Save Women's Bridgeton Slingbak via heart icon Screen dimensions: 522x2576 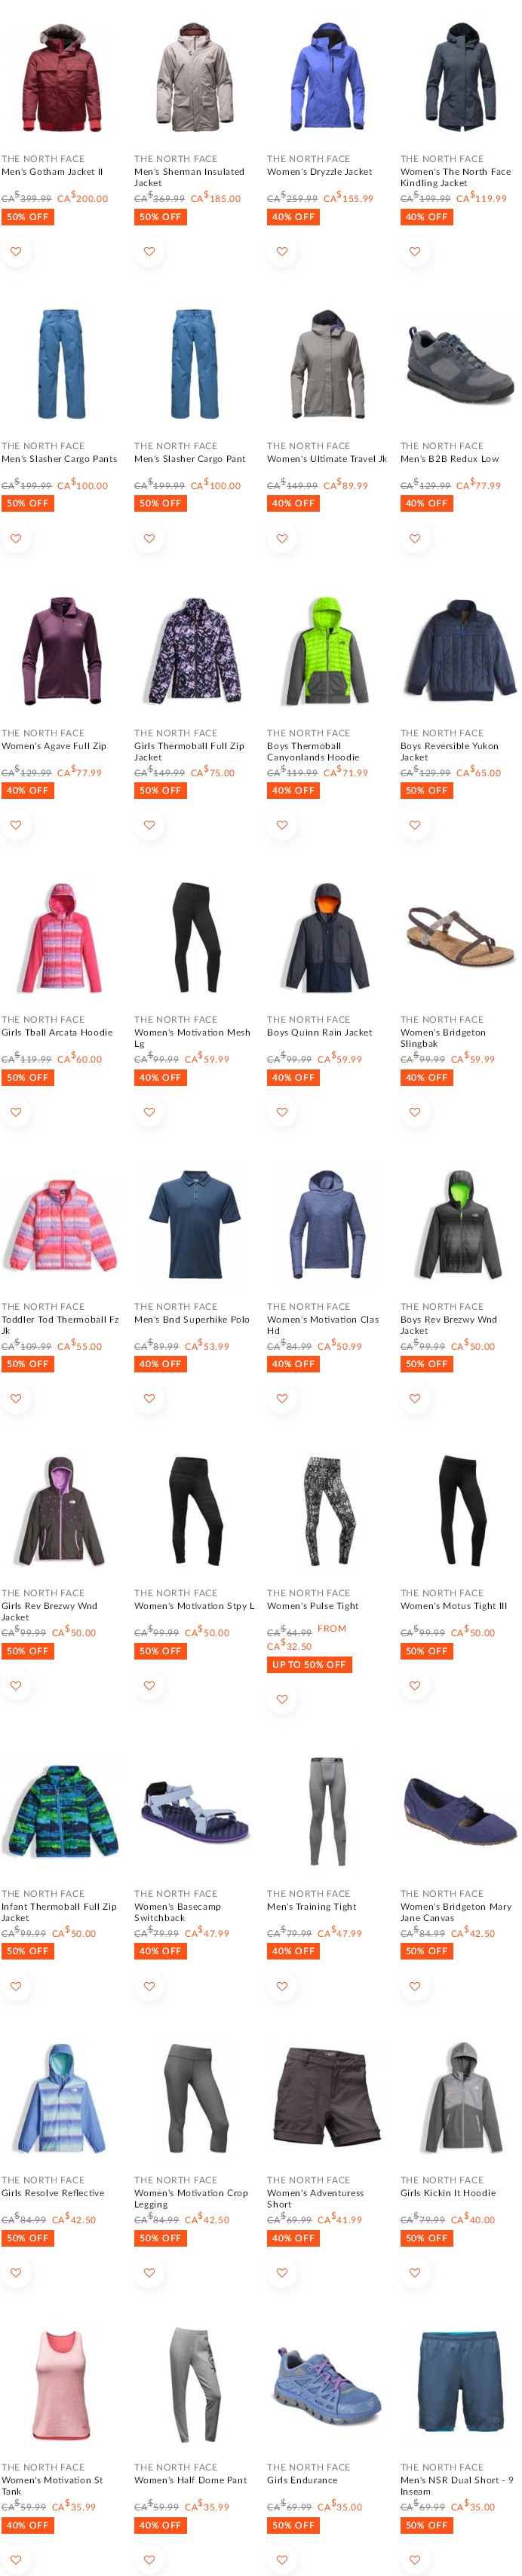pyautogui.click(x=415, y=1112)
